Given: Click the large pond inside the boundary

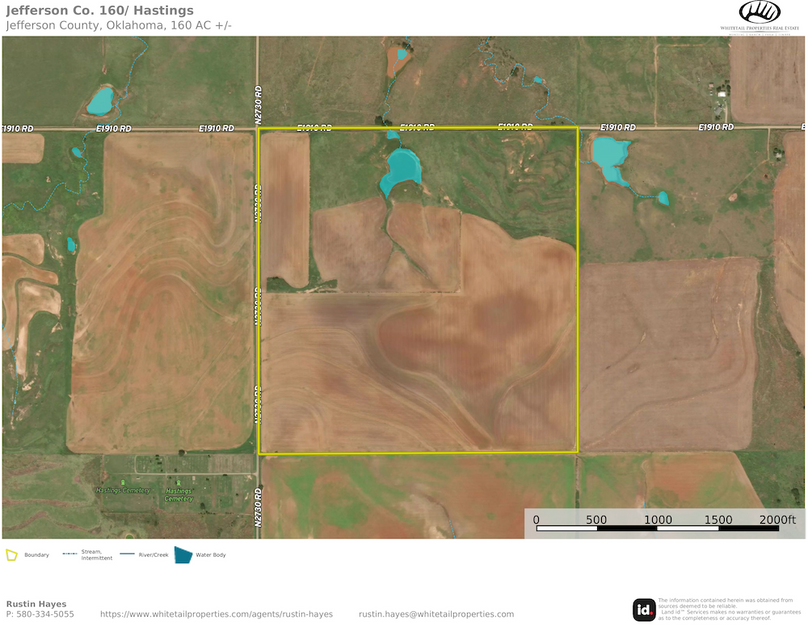Looking at the screenshot, I should tap(401, 170).
